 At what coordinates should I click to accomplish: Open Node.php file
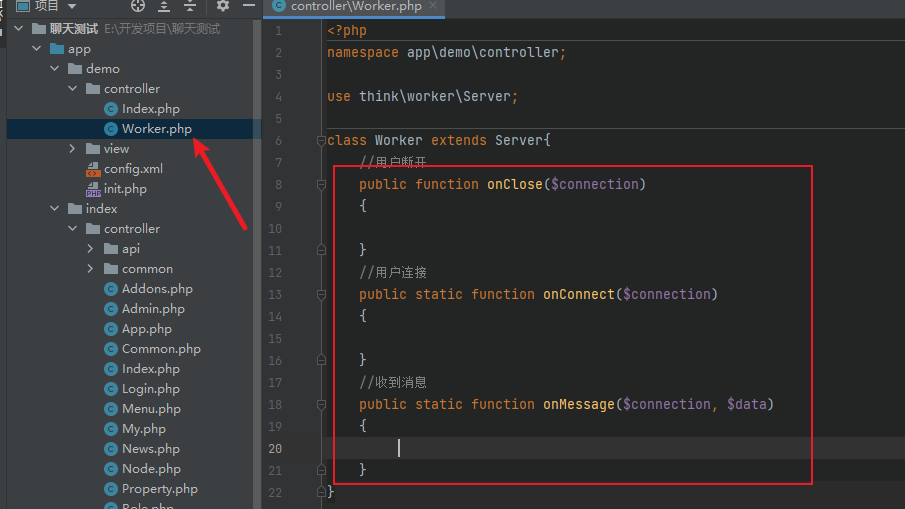(x=151, y=469)
